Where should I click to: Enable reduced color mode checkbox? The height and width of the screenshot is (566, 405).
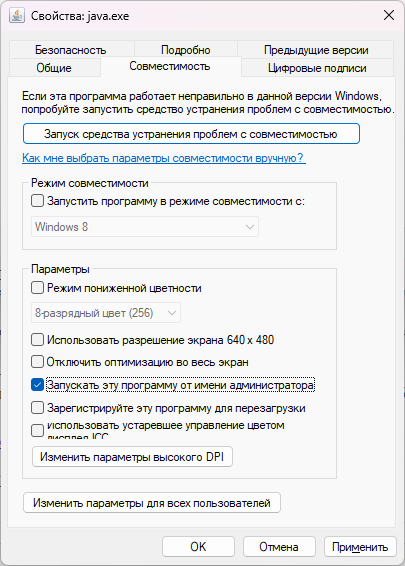(x=38, y=288)
